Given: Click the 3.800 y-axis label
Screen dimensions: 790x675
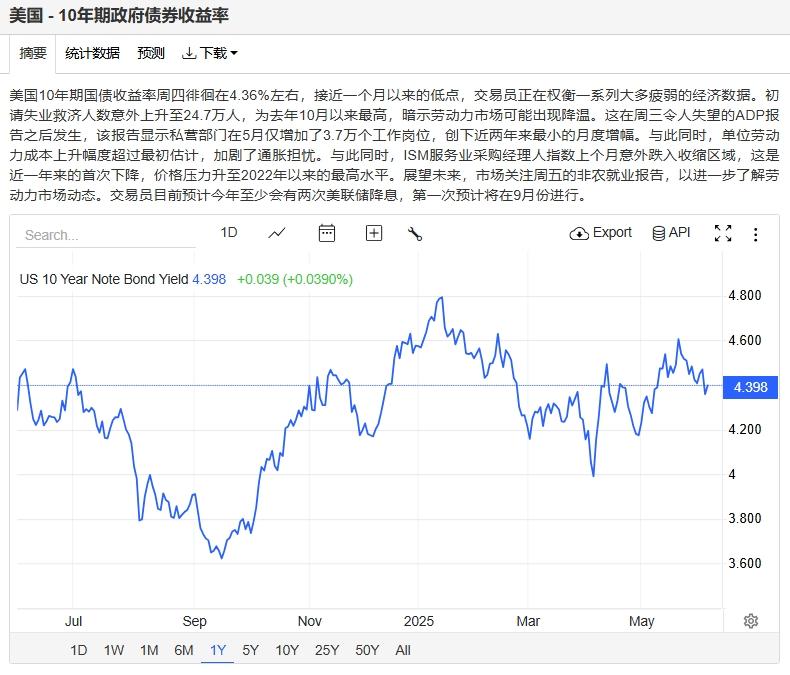Looking at the screenshot, I should coord(745,518).
